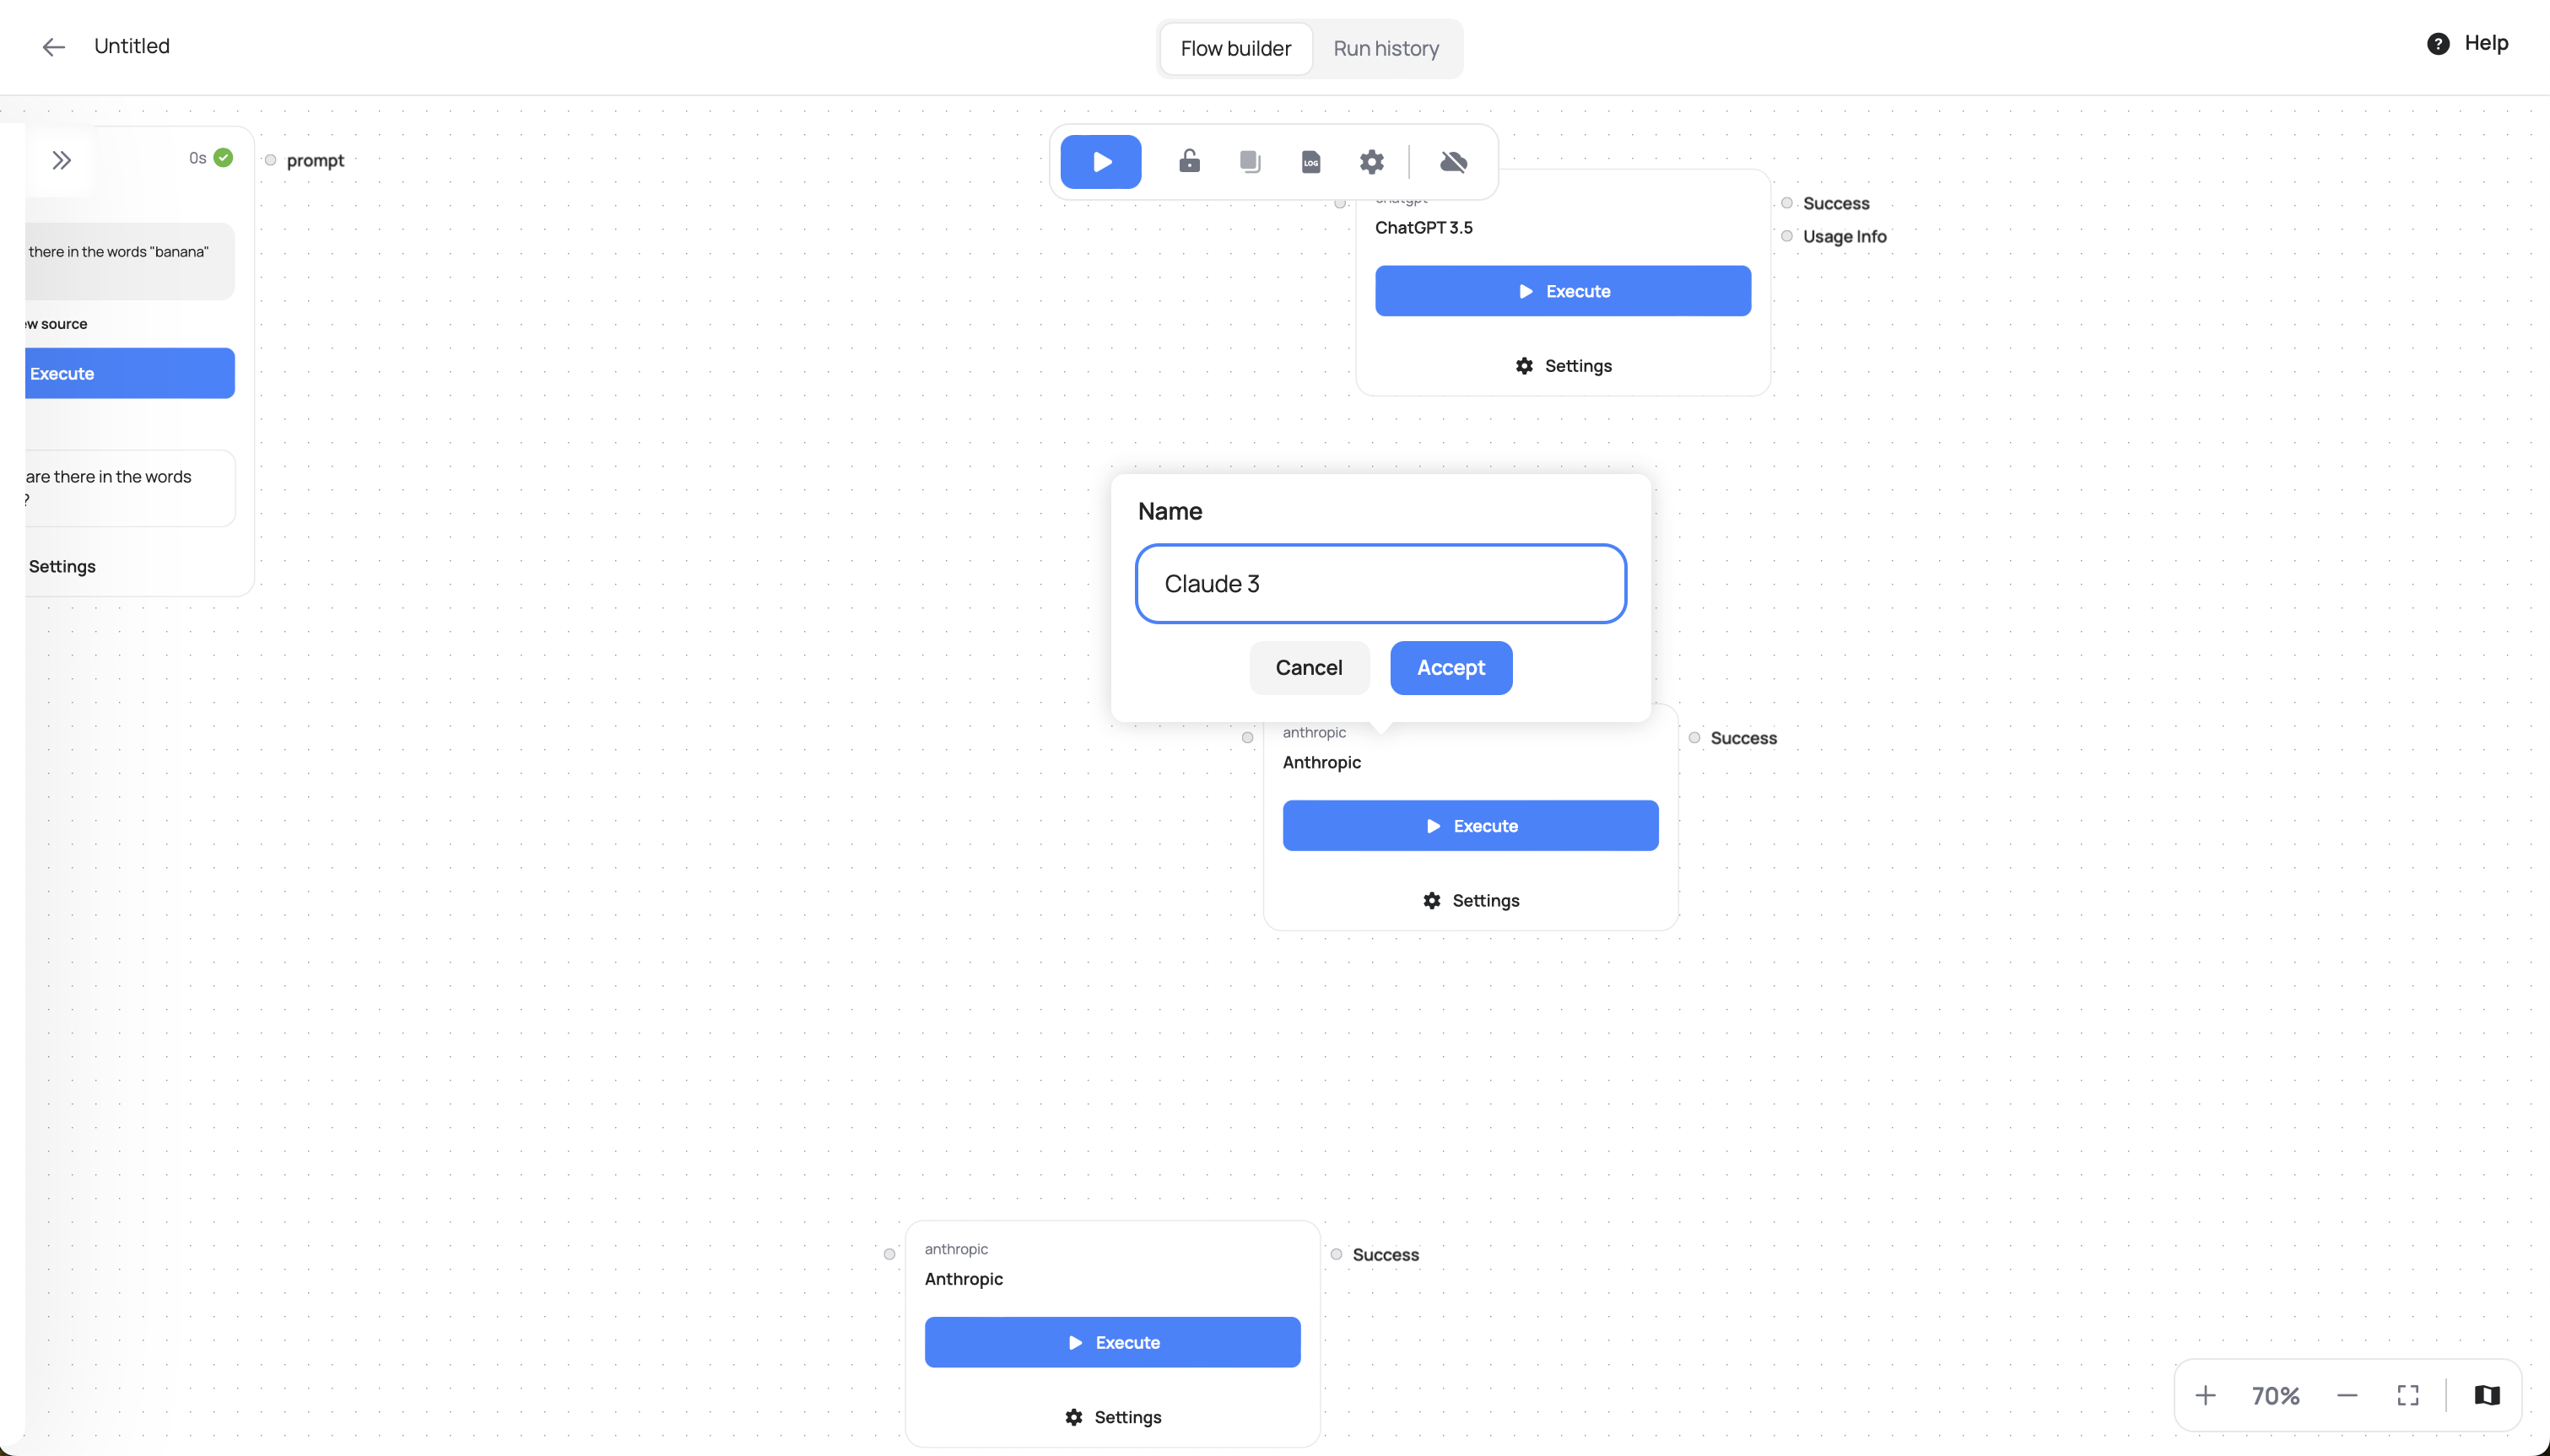Open the LOG file icon
The height and width of the screenshot is (1456, 2550).
1311,161
